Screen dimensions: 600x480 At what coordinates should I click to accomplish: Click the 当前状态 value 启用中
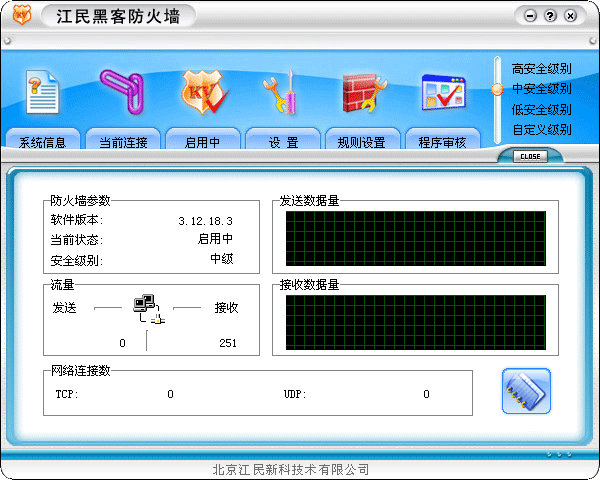(x=215, y=239)
